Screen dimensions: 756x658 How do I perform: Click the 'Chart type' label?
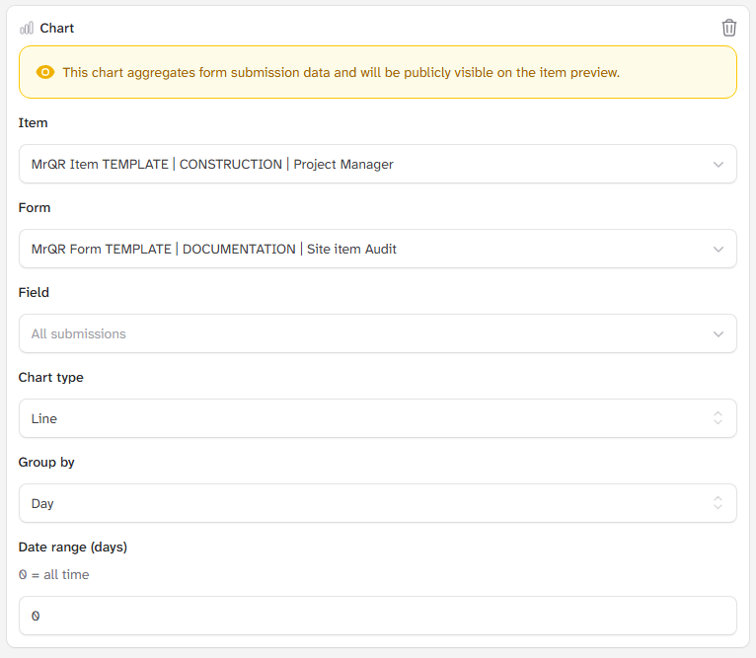[x=51, y=377]
